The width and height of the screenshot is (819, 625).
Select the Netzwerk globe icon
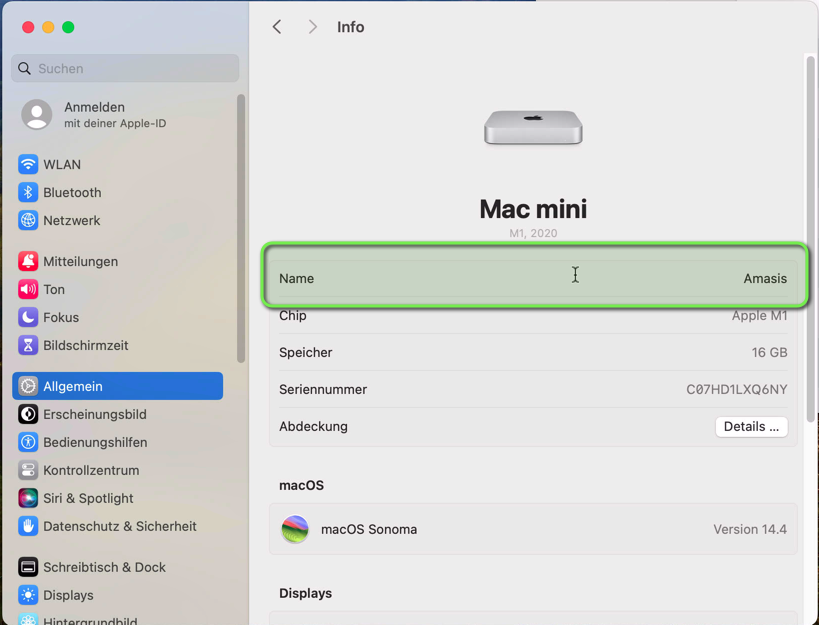coord(28,220)
